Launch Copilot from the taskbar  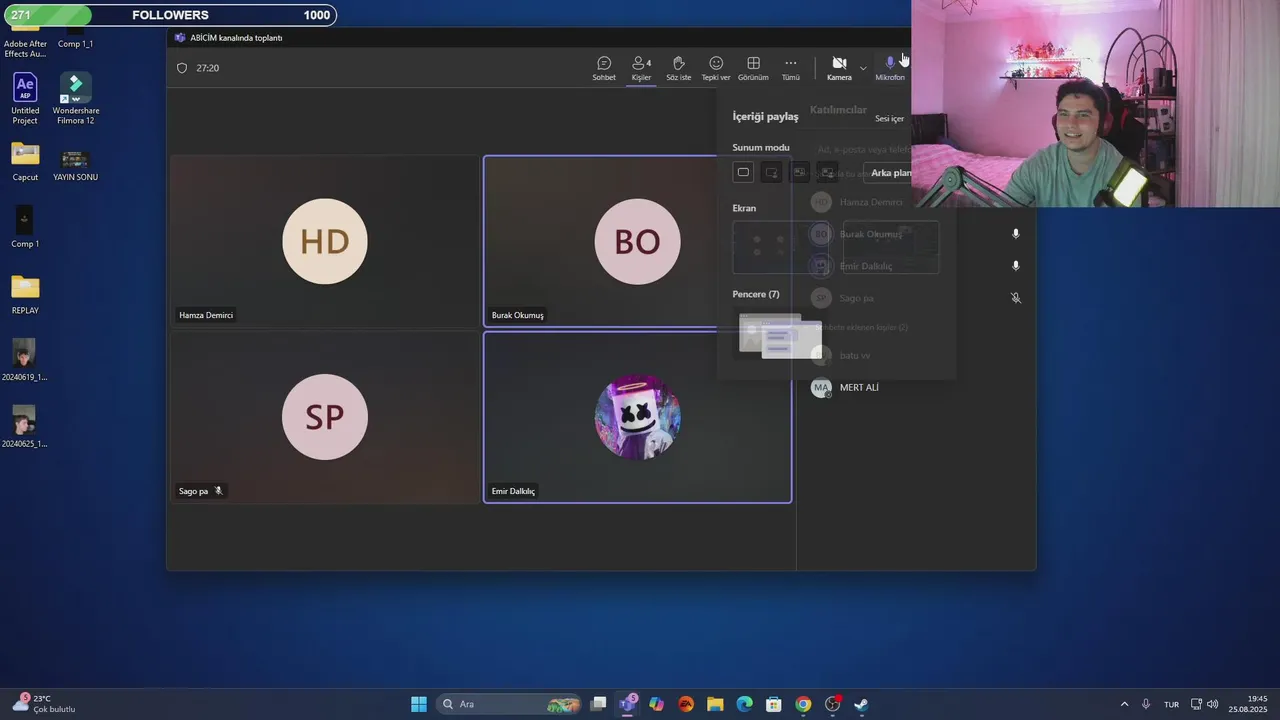click(x=656, y=704)
